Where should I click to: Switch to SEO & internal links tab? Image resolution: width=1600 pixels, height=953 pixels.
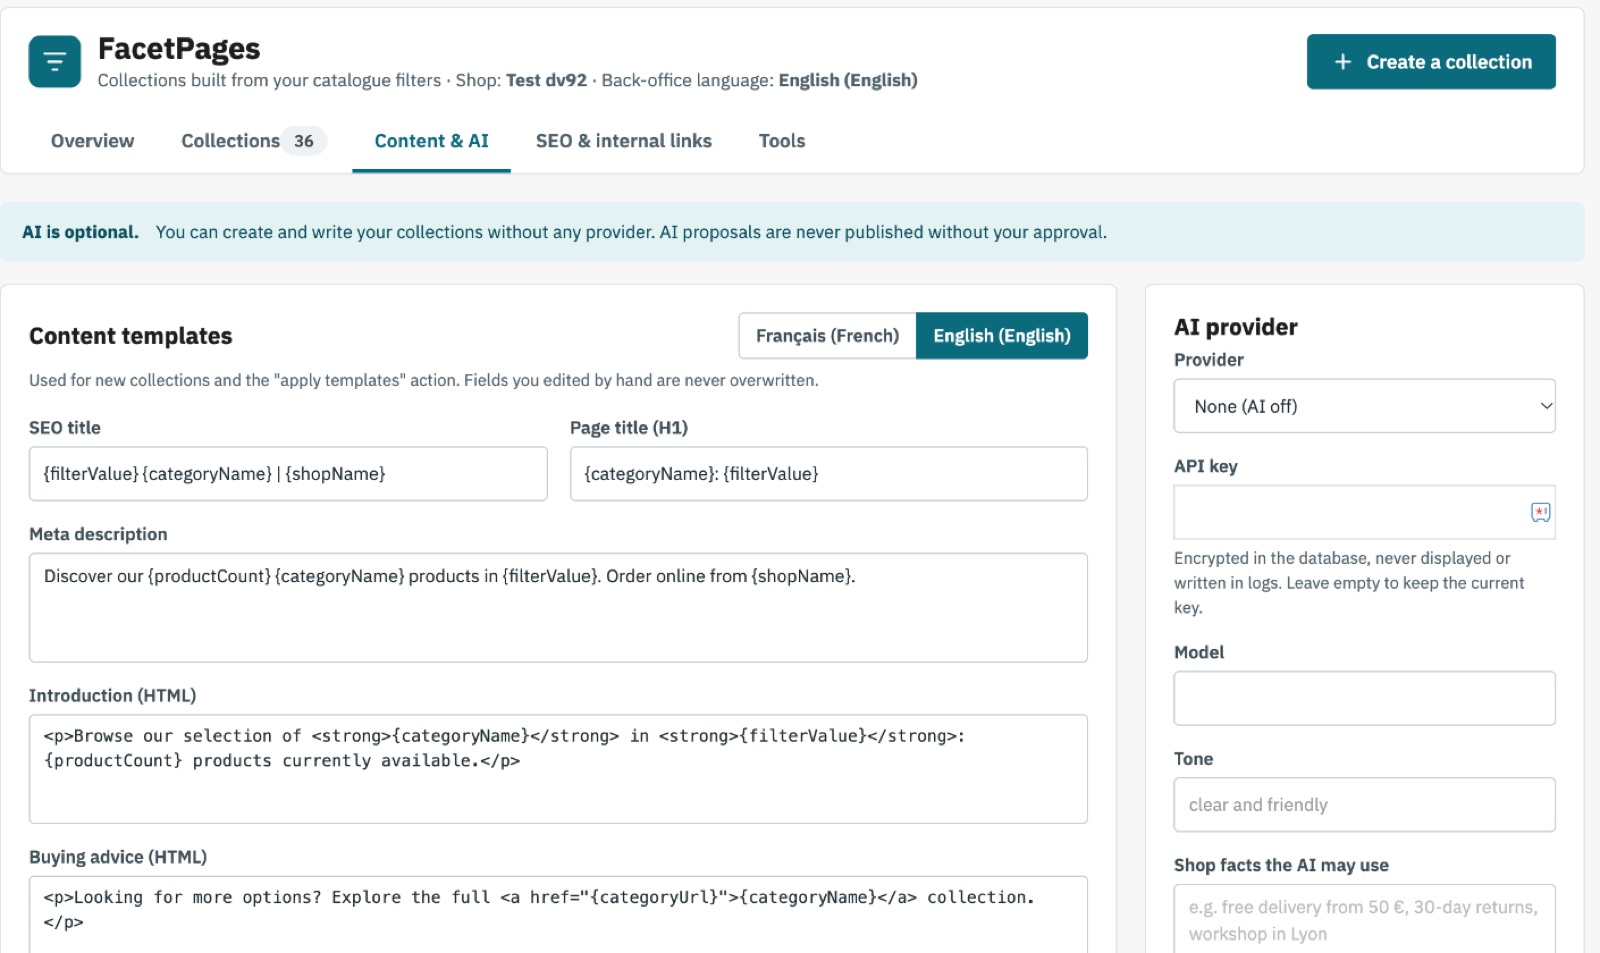(624, 141)
